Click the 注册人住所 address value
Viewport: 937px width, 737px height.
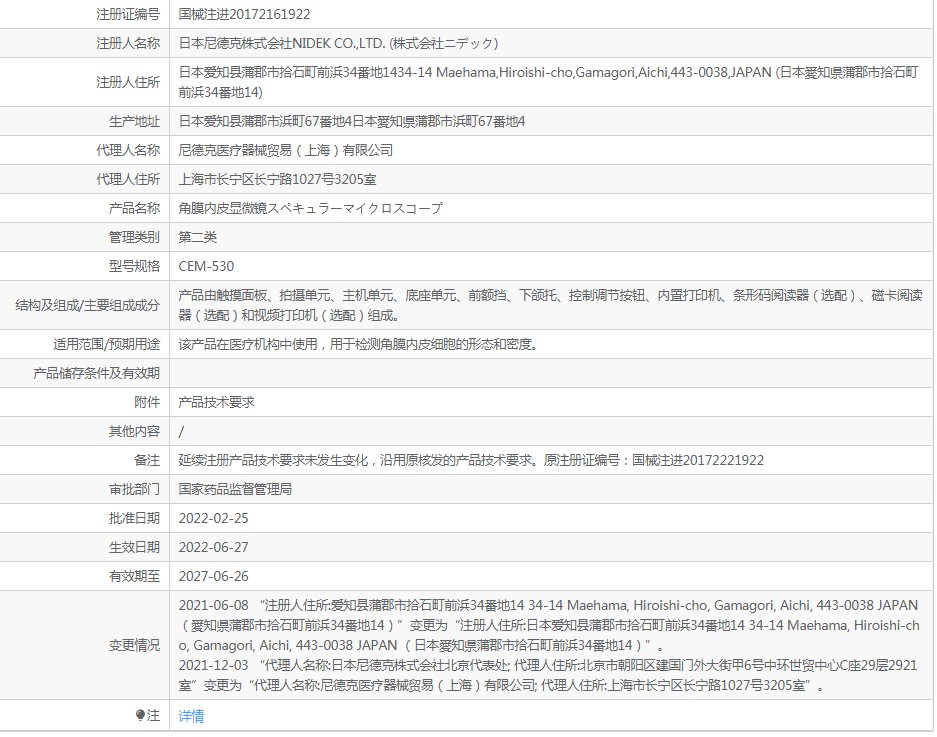point(548,82)
